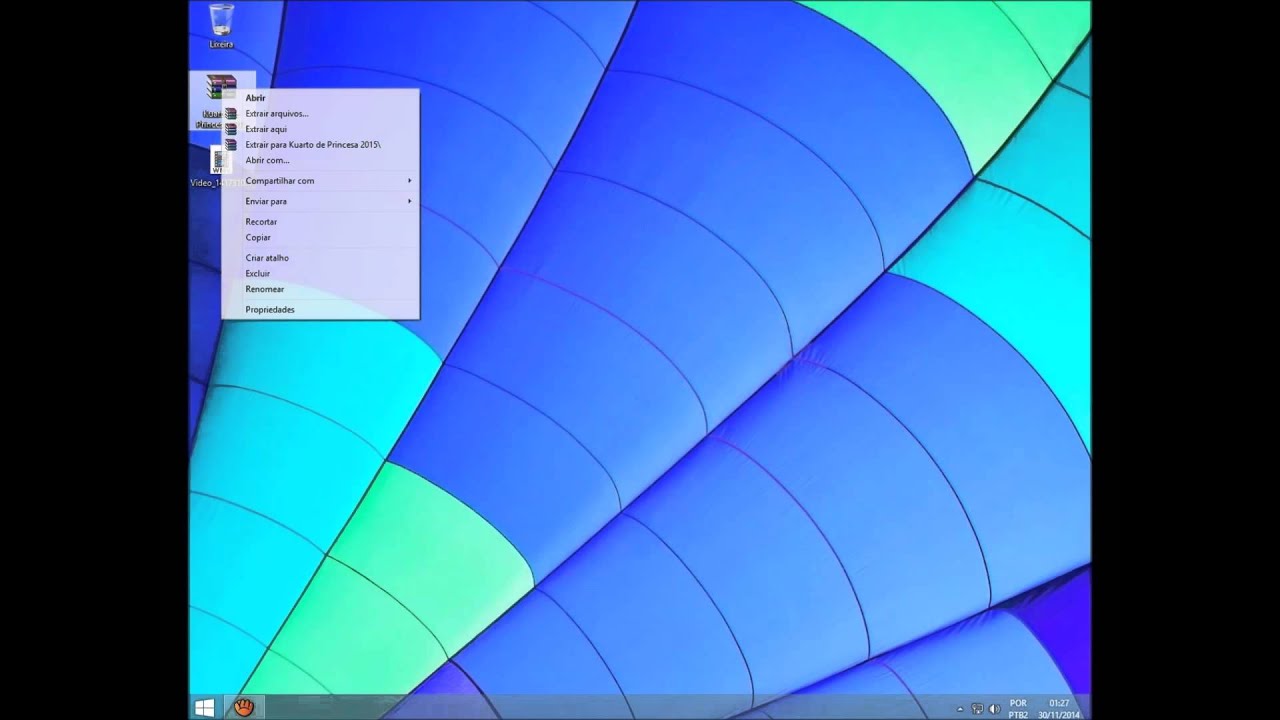Open the Lixeira recycle bin icon

pos(221,25)
